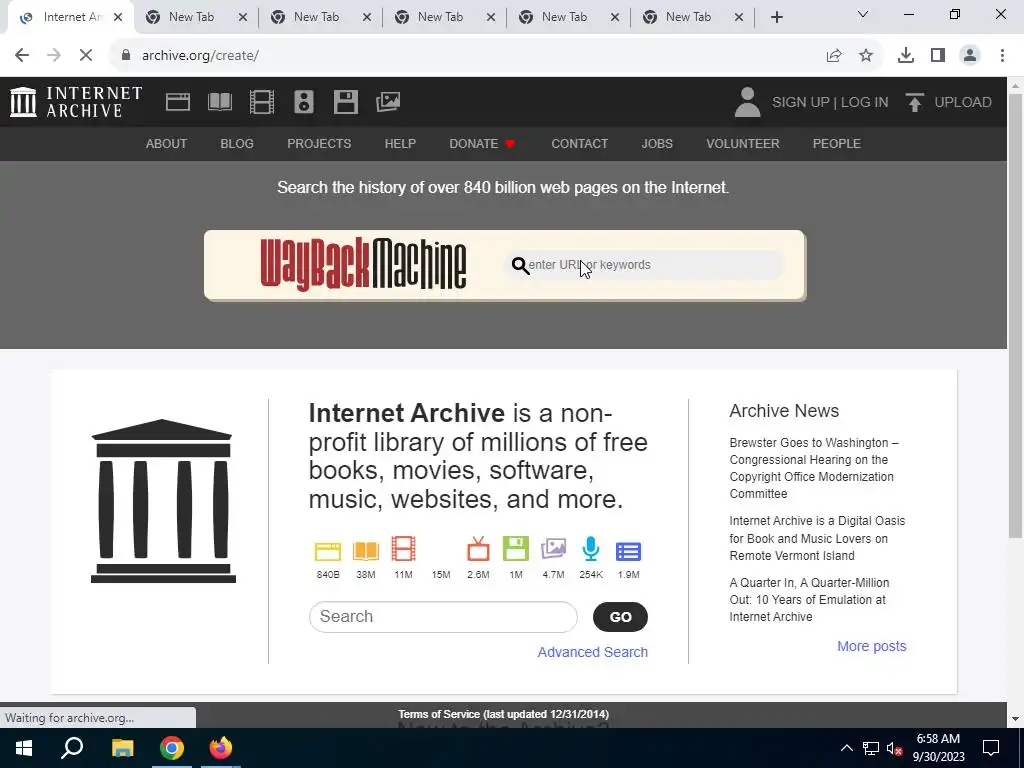Open the 10 Years of Emulation news post
The height and width of the screenshot is (768, 1024).
(x=809, y=600)
